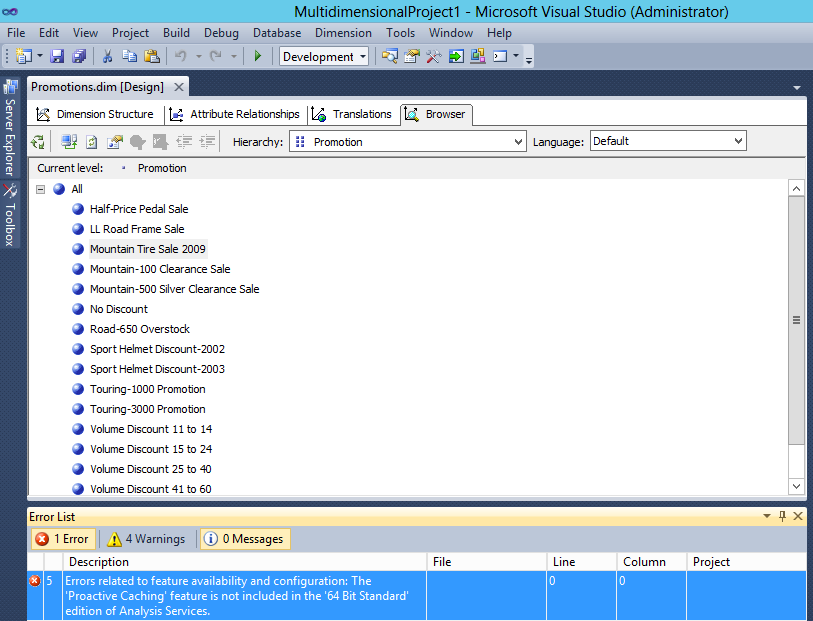Screen dimensions: 813x621
Task: Click the green arrow Start Page icon
Action: pos(456,56)
